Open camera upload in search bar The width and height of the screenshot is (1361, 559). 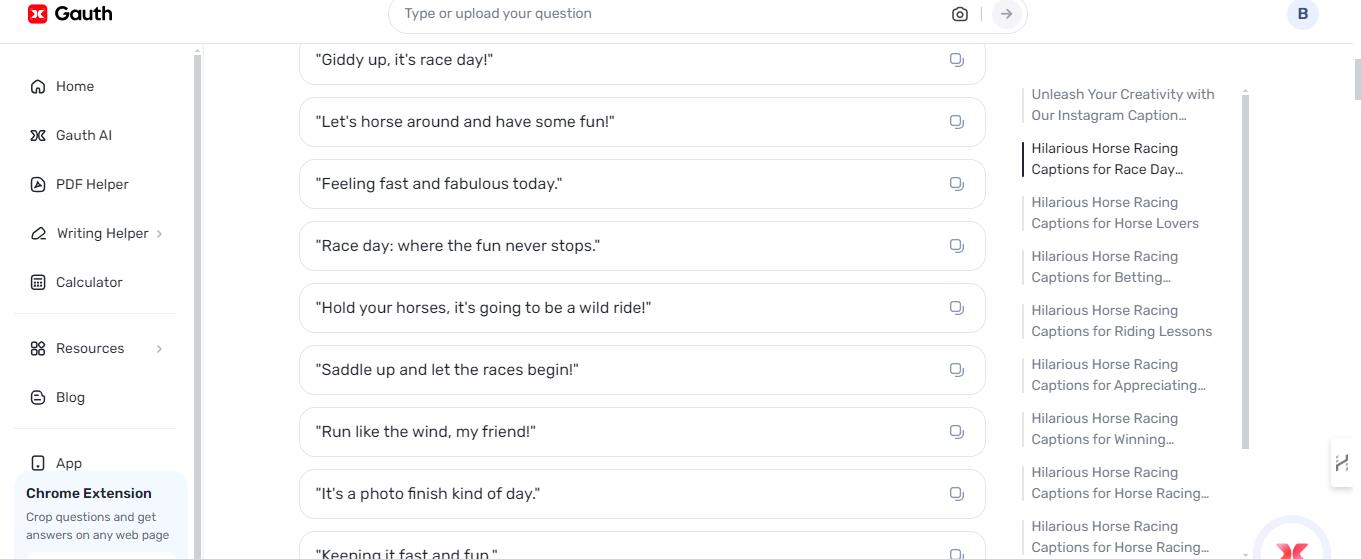point(960,14)
